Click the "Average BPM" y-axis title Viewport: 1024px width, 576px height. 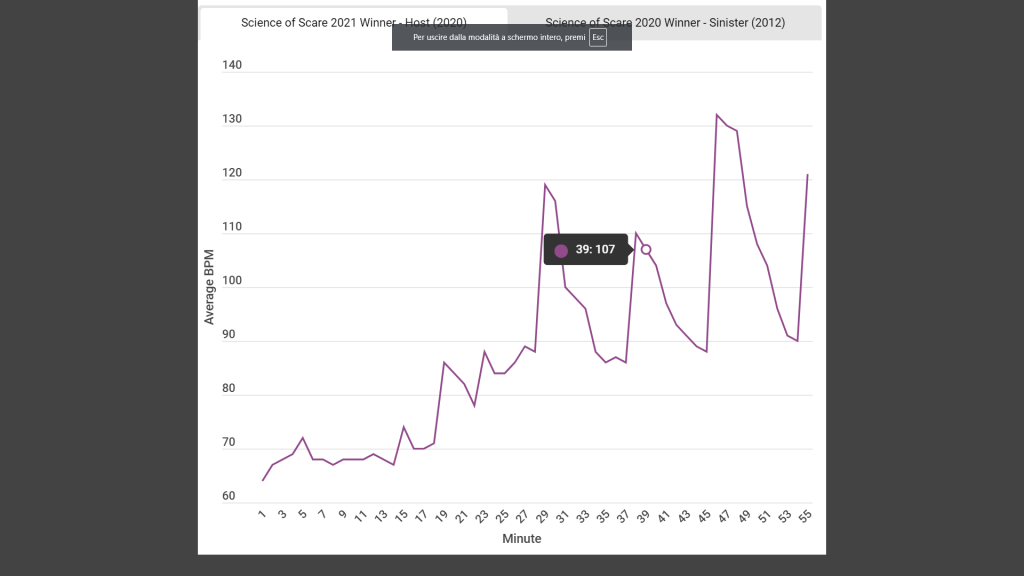tap(210, 287)
